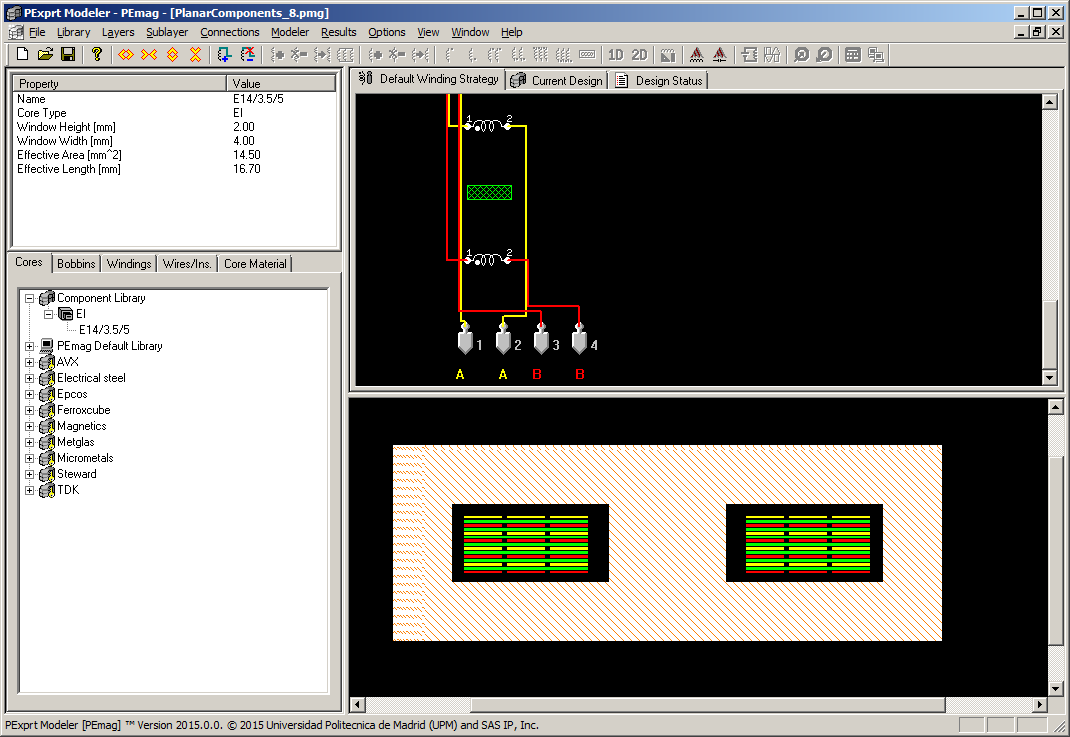Click the right magnifier toolbar icon

coord(825,55)
